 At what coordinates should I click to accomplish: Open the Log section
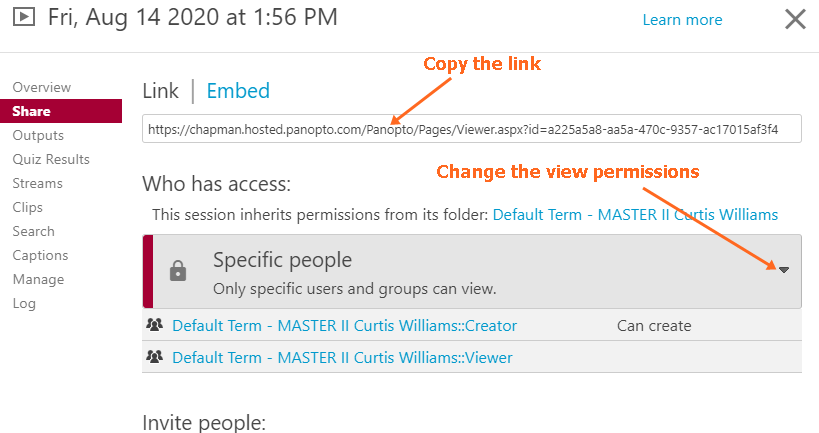[x=24, y=303]
